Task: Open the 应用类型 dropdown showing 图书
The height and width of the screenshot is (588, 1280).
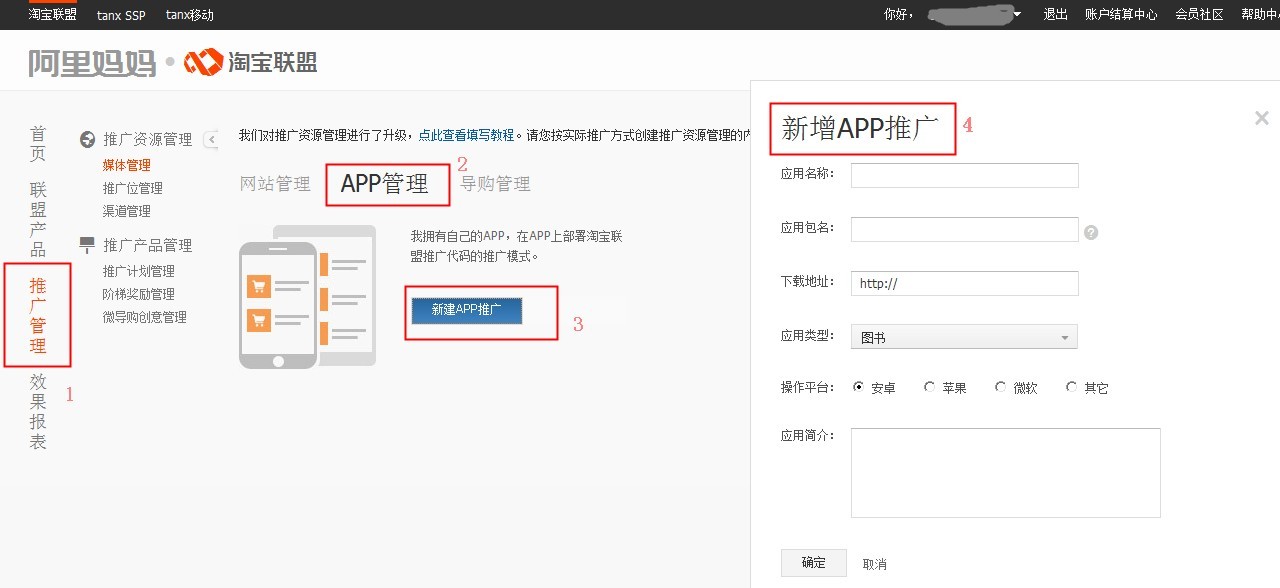Action: tap(964, 337)
